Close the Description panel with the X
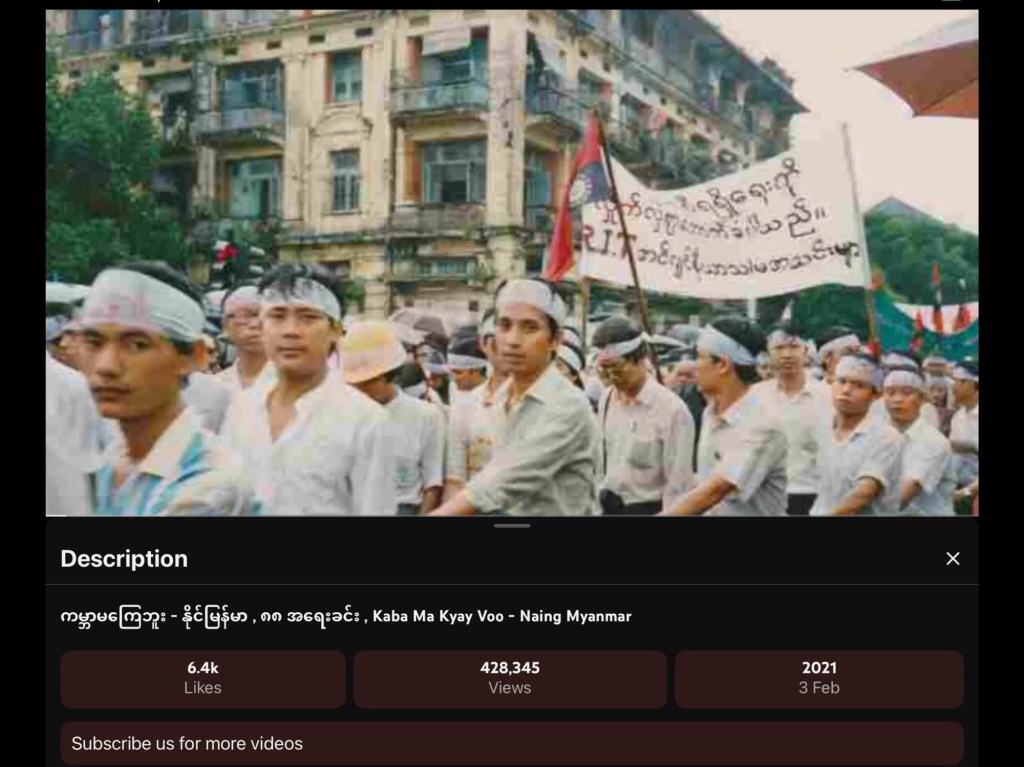 (952, 559)
